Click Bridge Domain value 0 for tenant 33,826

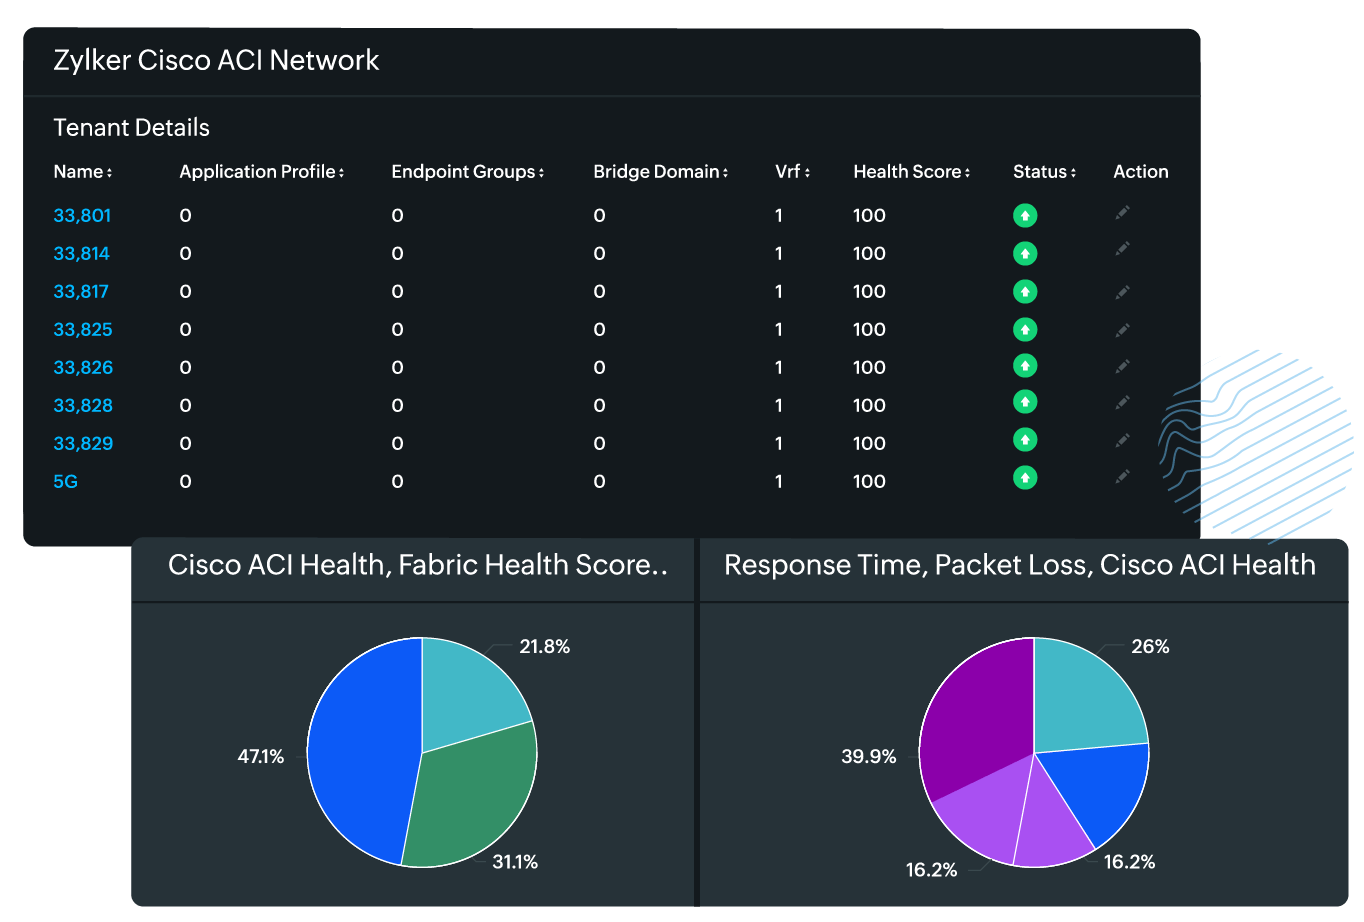click(x=599, y=367)
